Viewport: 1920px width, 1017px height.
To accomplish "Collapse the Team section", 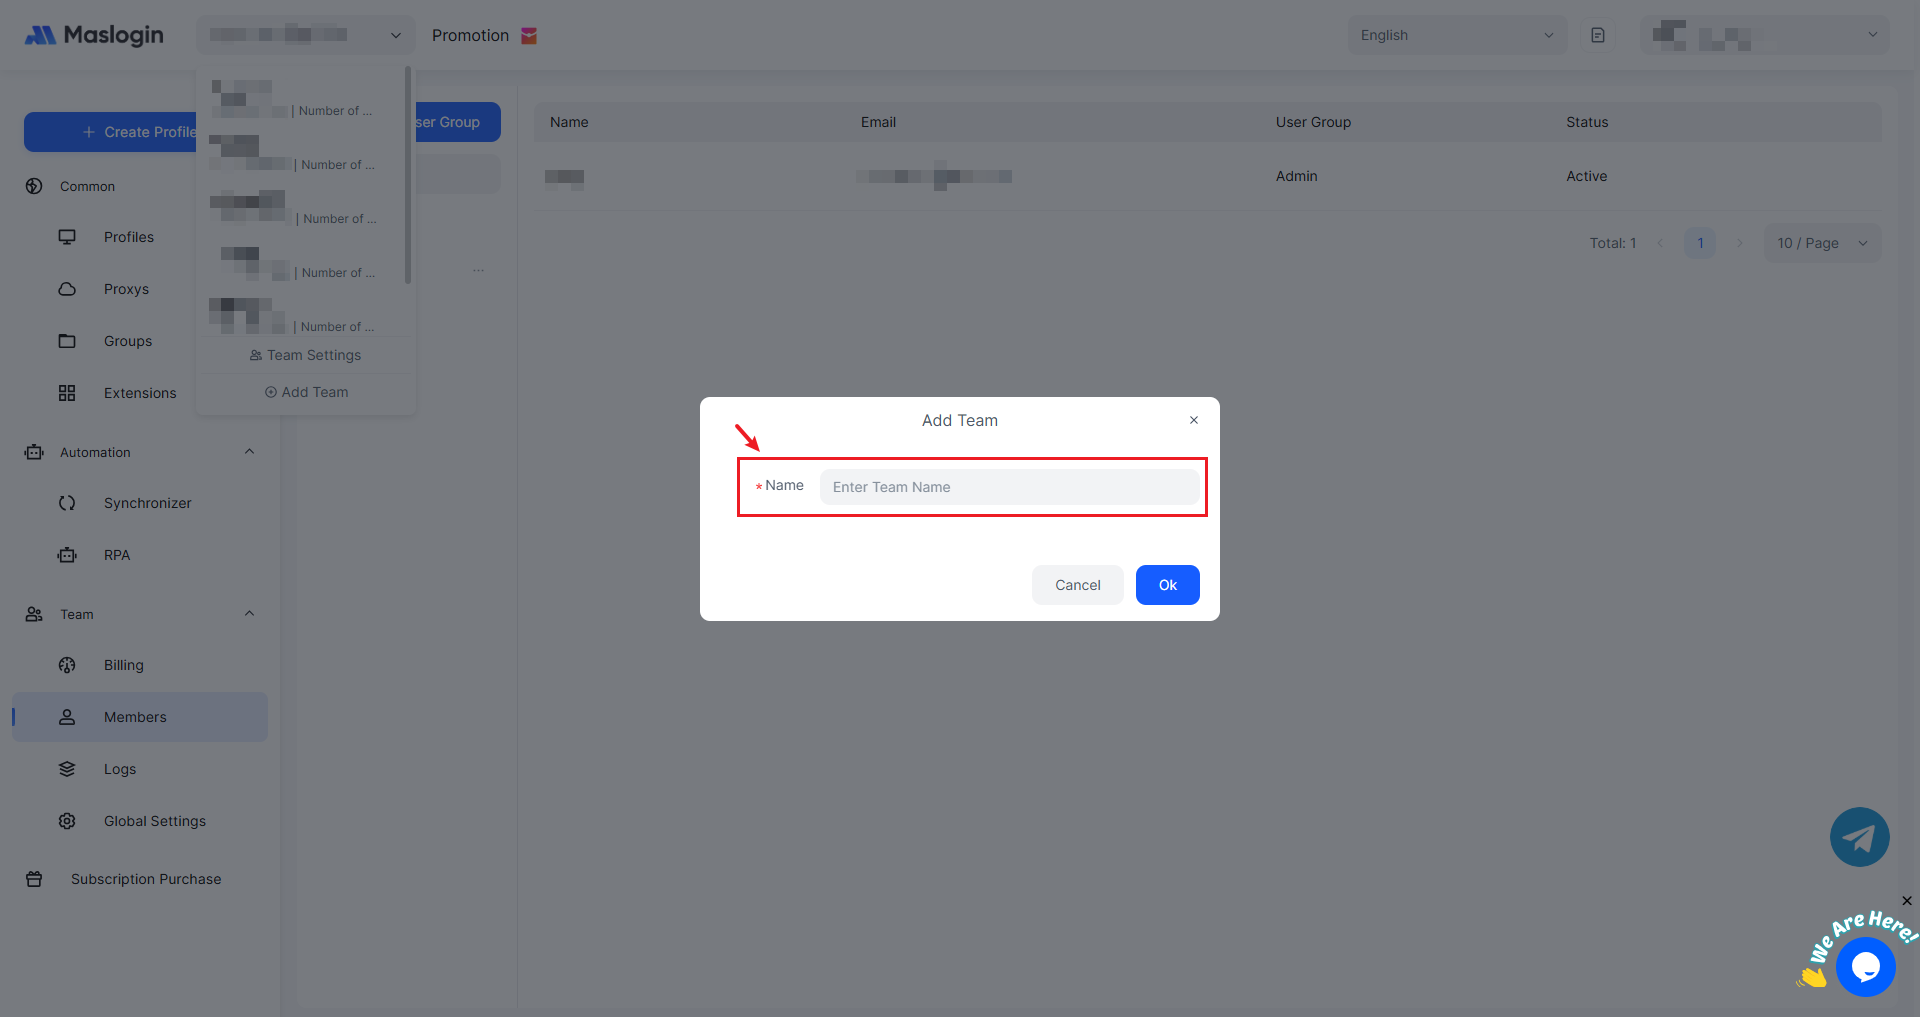I will 249,614.
